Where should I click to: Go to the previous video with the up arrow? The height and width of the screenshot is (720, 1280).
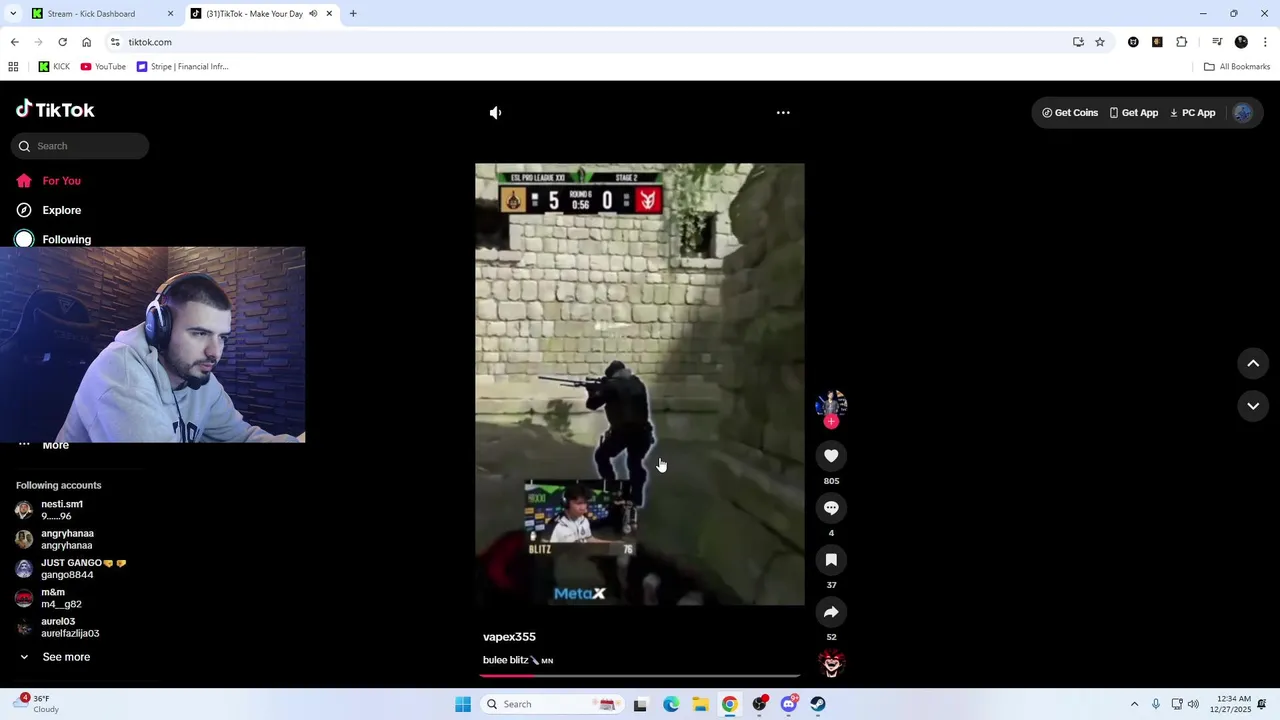1253,364
